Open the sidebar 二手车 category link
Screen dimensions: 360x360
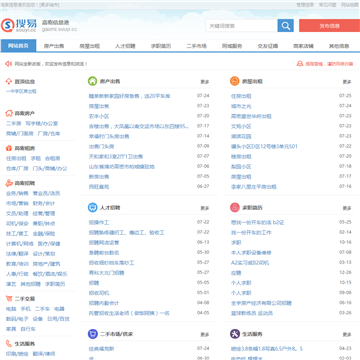(42, 309)
